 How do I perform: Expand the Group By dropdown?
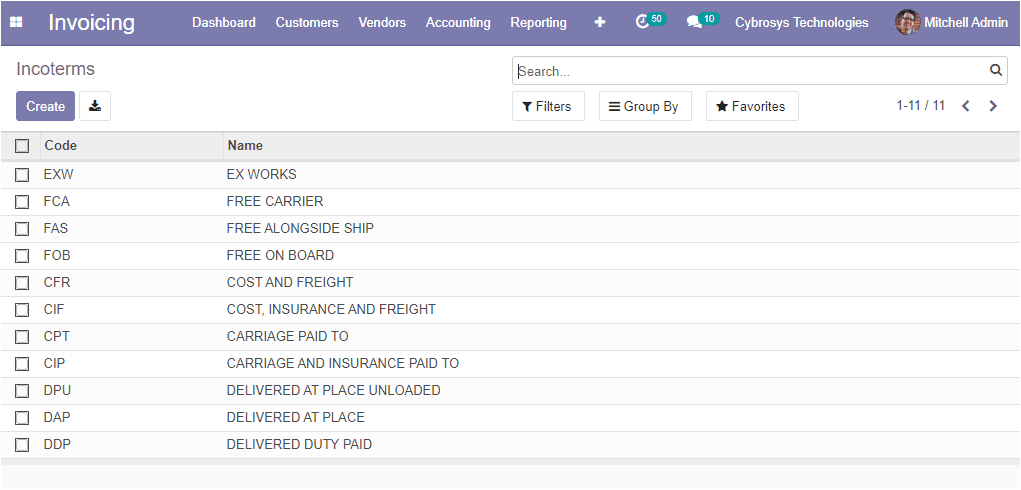coord(645,106)
